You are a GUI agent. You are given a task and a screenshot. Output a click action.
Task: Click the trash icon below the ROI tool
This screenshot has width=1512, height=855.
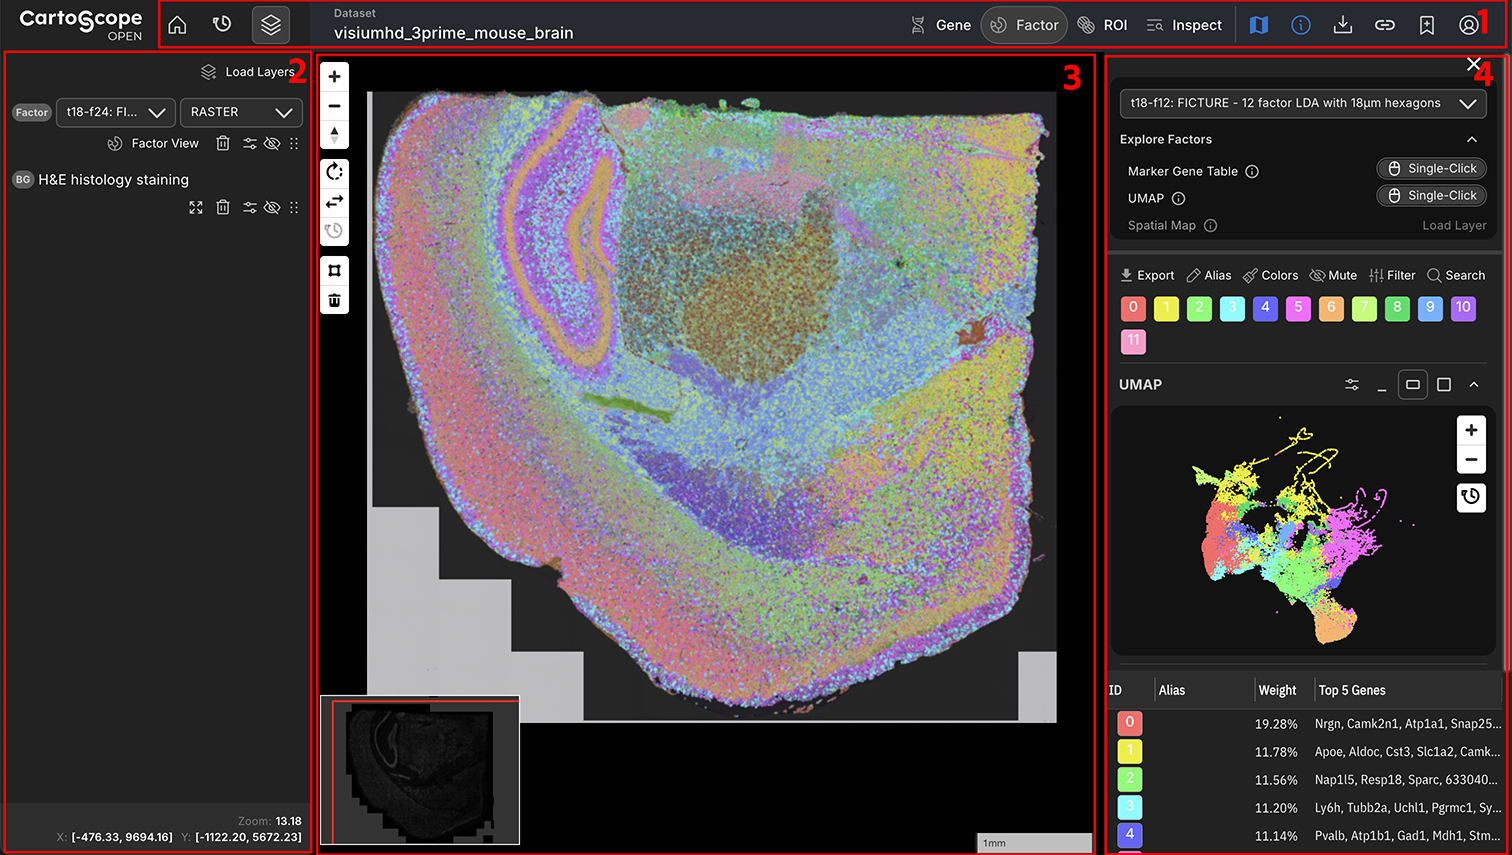[x=334, y=299]
